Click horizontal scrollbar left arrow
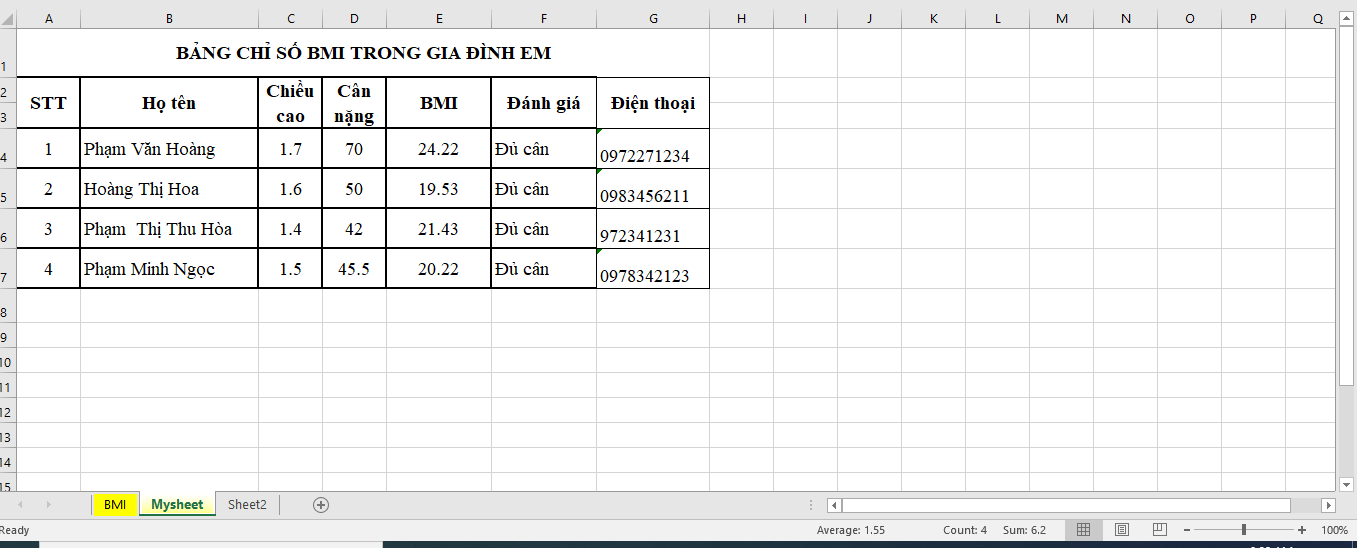1357x548 pixels. click(834, 506)
